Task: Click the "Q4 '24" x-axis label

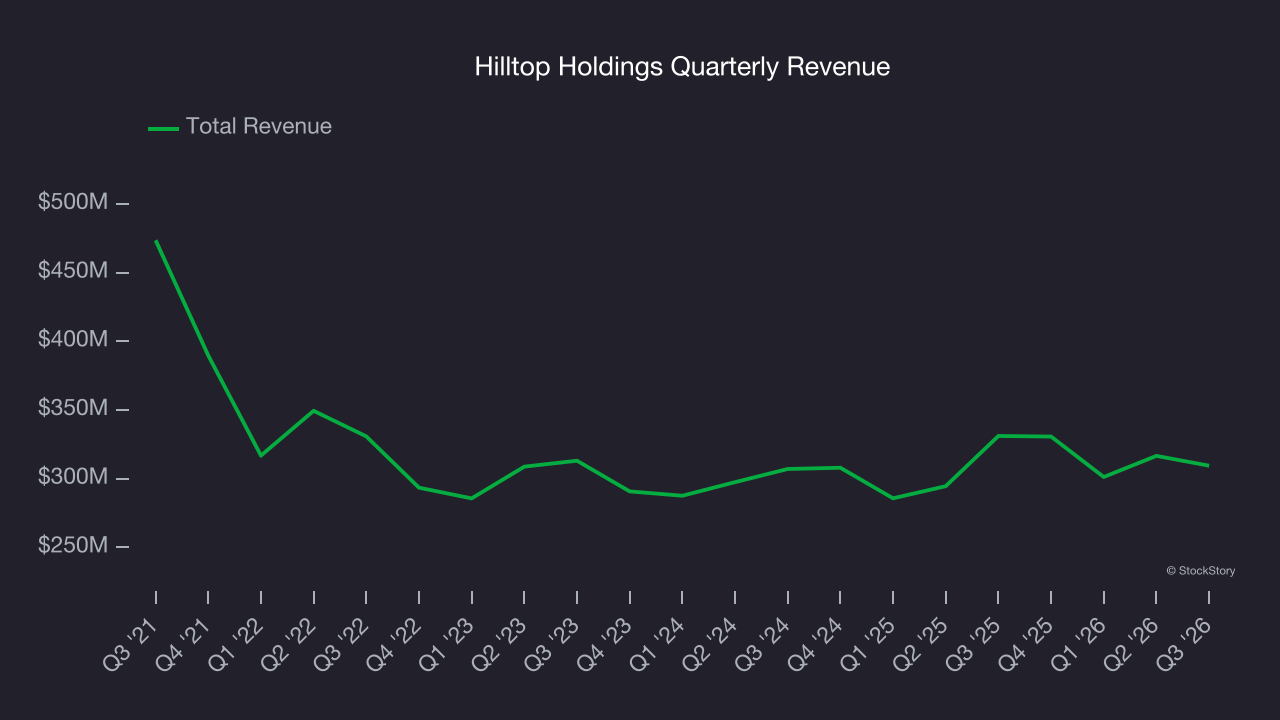Action: 816,642
